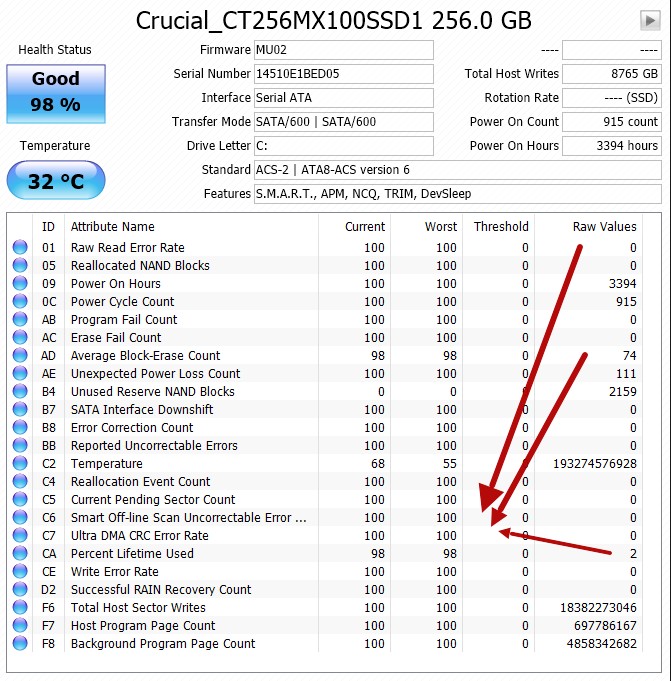Select the Percent Lifetime Used attribute name
This screenshot has width=671, height=681.
(132, 554)
